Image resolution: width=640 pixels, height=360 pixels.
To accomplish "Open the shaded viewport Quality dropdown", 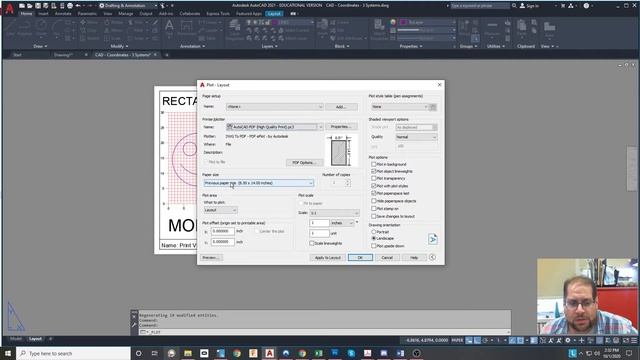I will [416, 137].
